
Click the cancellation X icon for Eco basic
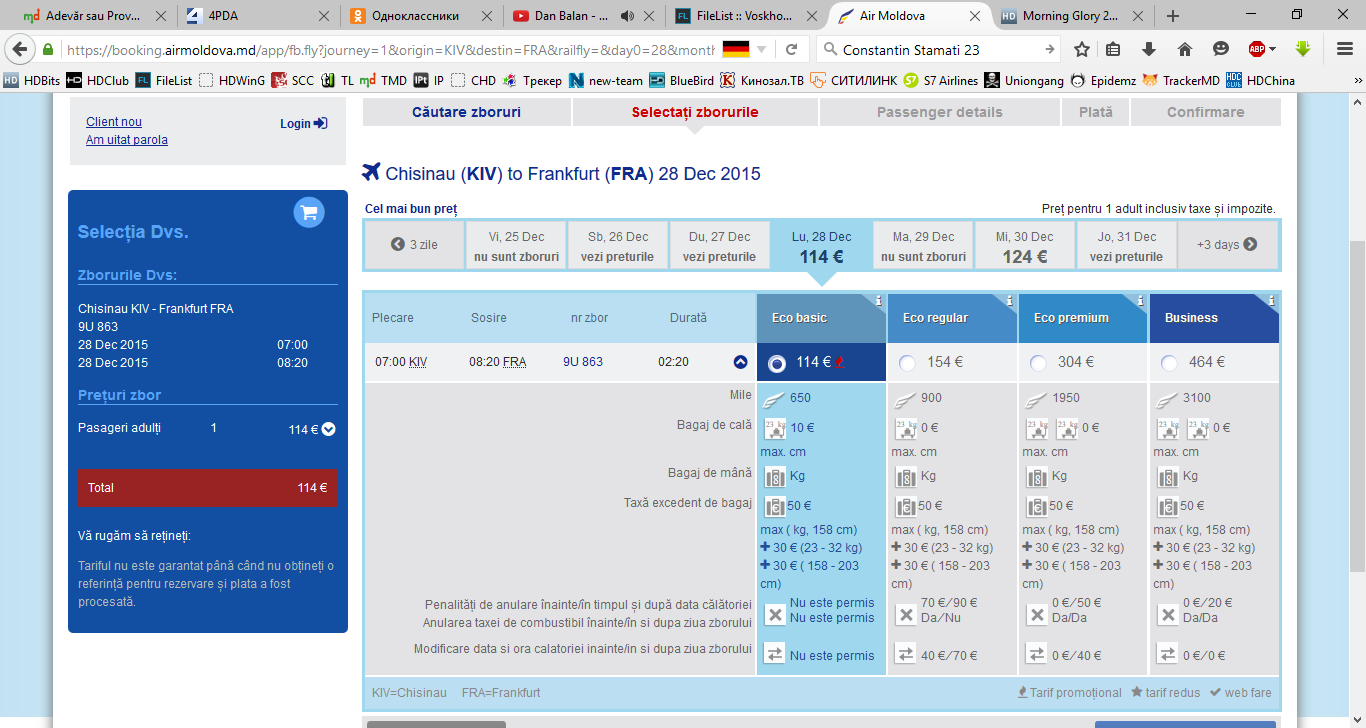[x=775, y=614]
